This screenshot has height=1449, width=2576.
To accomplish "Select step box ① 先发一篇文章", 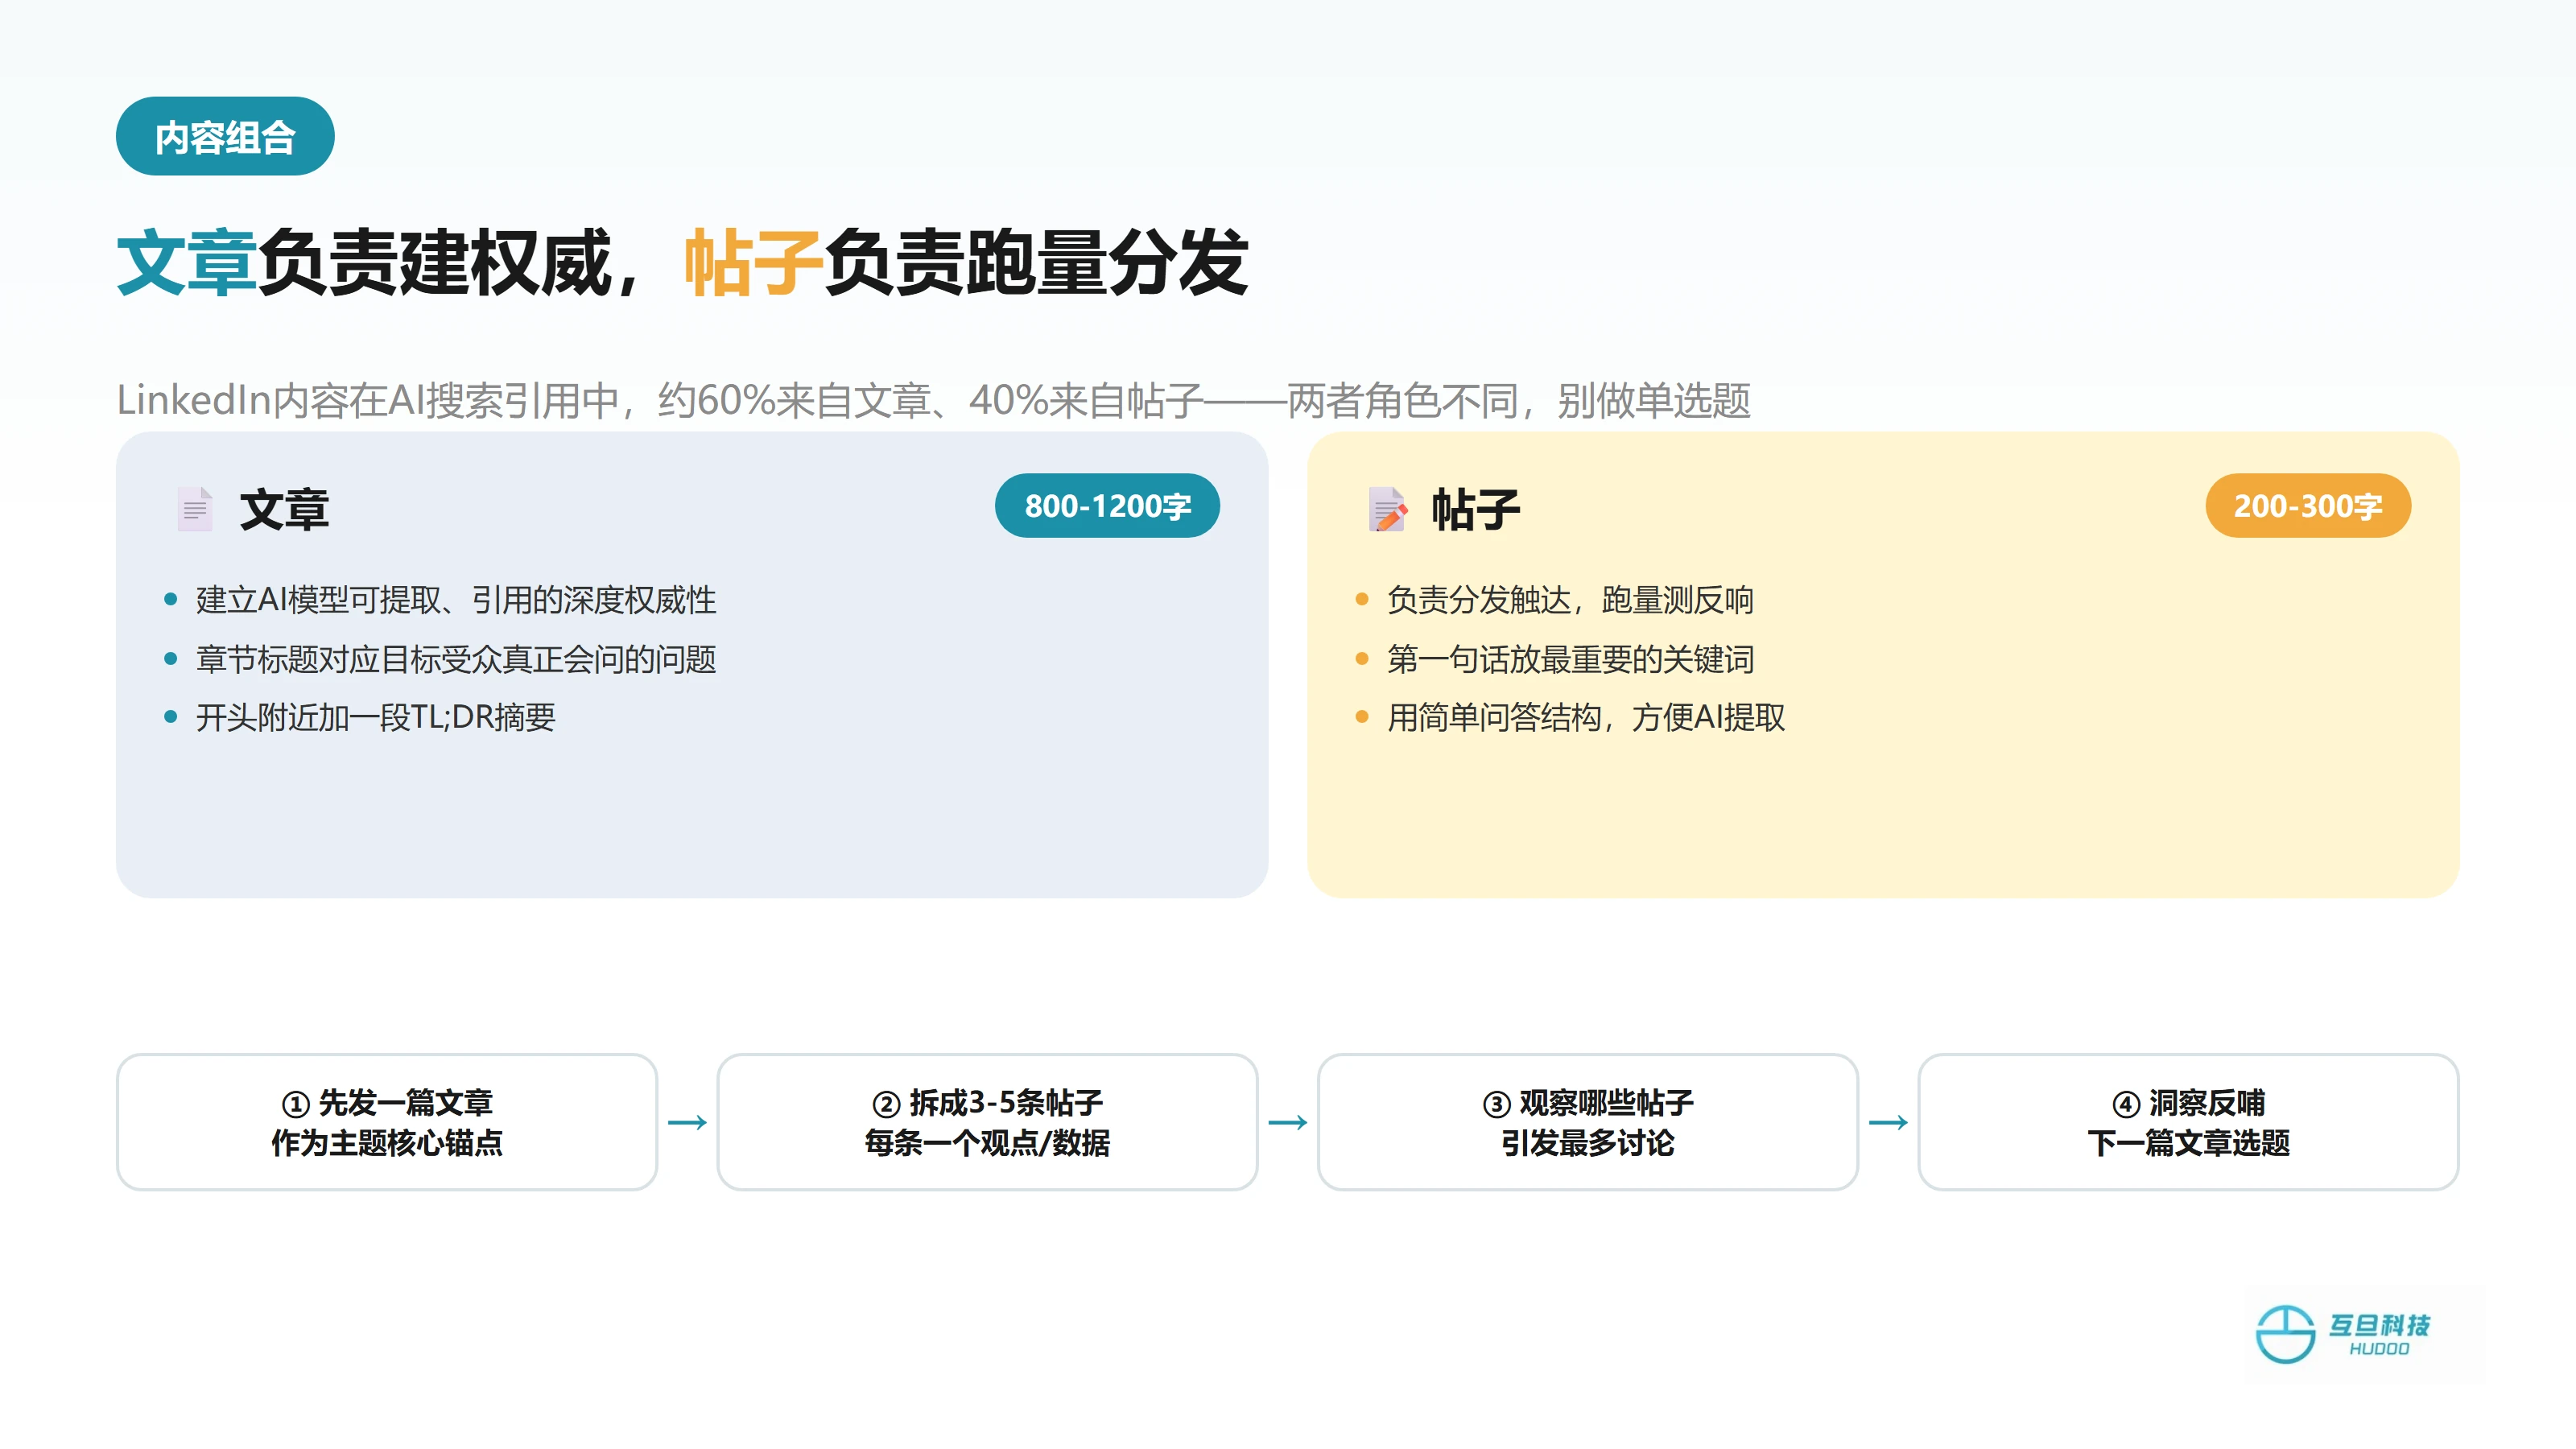I will [x=387, y=1122].
